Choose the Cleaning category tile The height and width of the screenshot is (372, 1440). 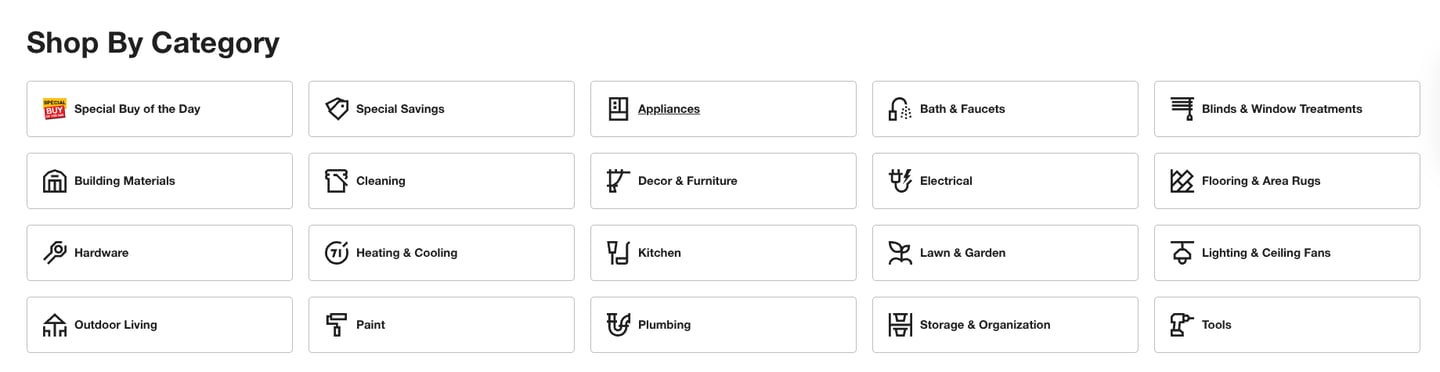coord(441,181)
